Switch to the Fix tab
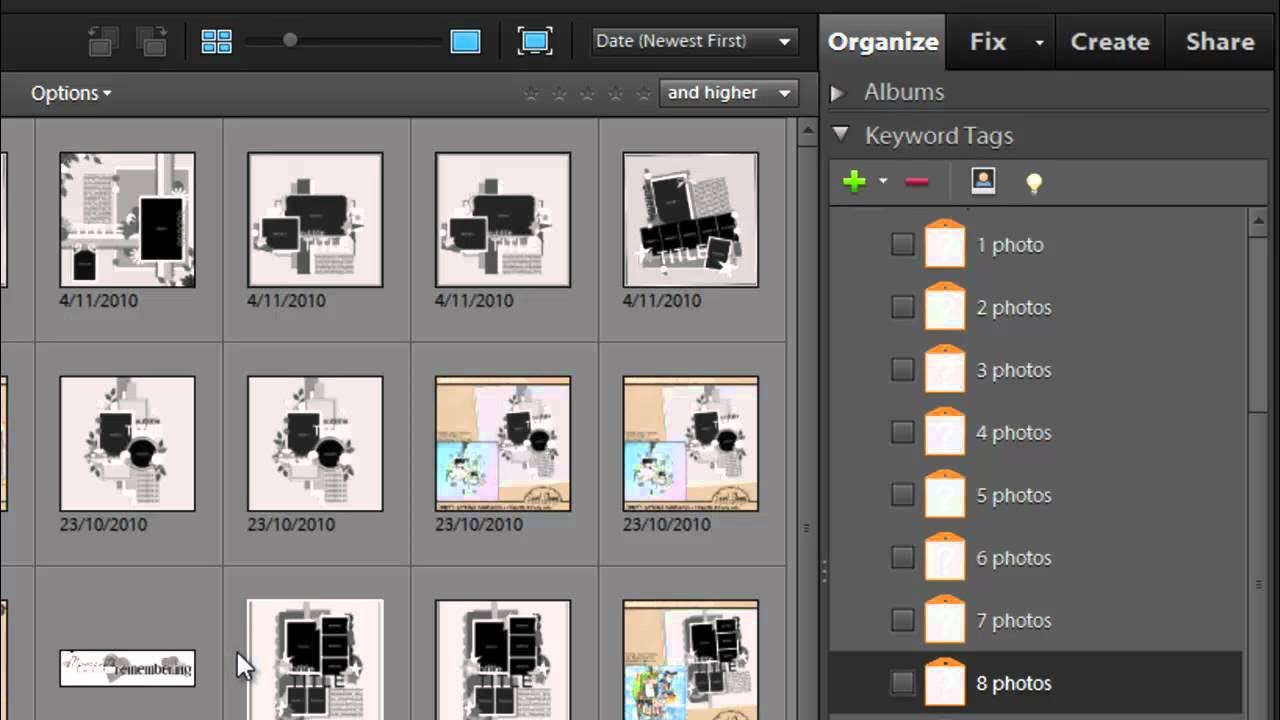Screen dimensions: 1280x720 pyautogui.click(x=988, y=41)
